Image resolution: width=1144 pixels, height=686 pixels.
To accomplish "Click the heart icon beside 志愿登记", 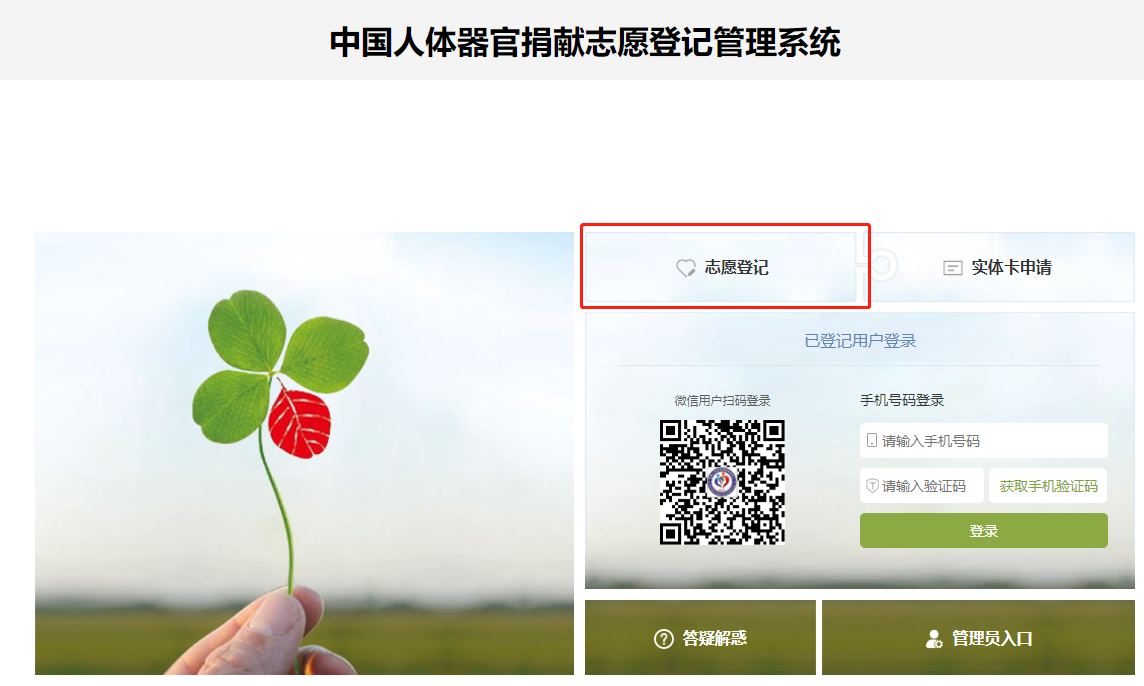I will [x=685, y=268].
